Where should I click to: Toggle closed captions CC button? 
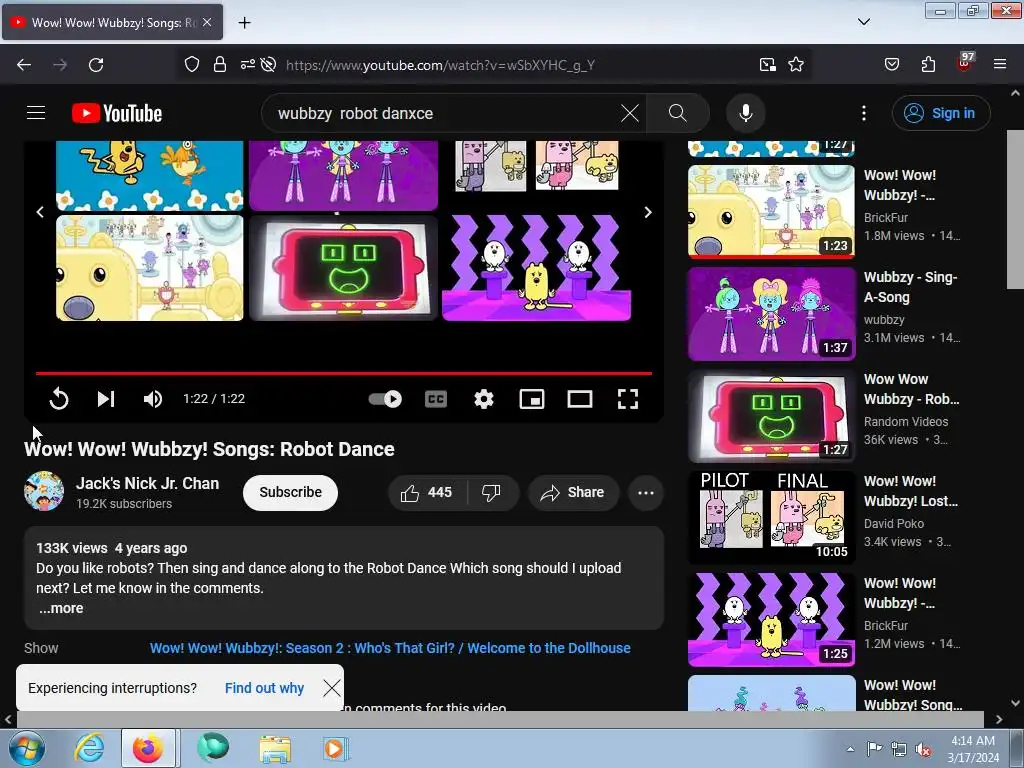[x=436, y=398]
